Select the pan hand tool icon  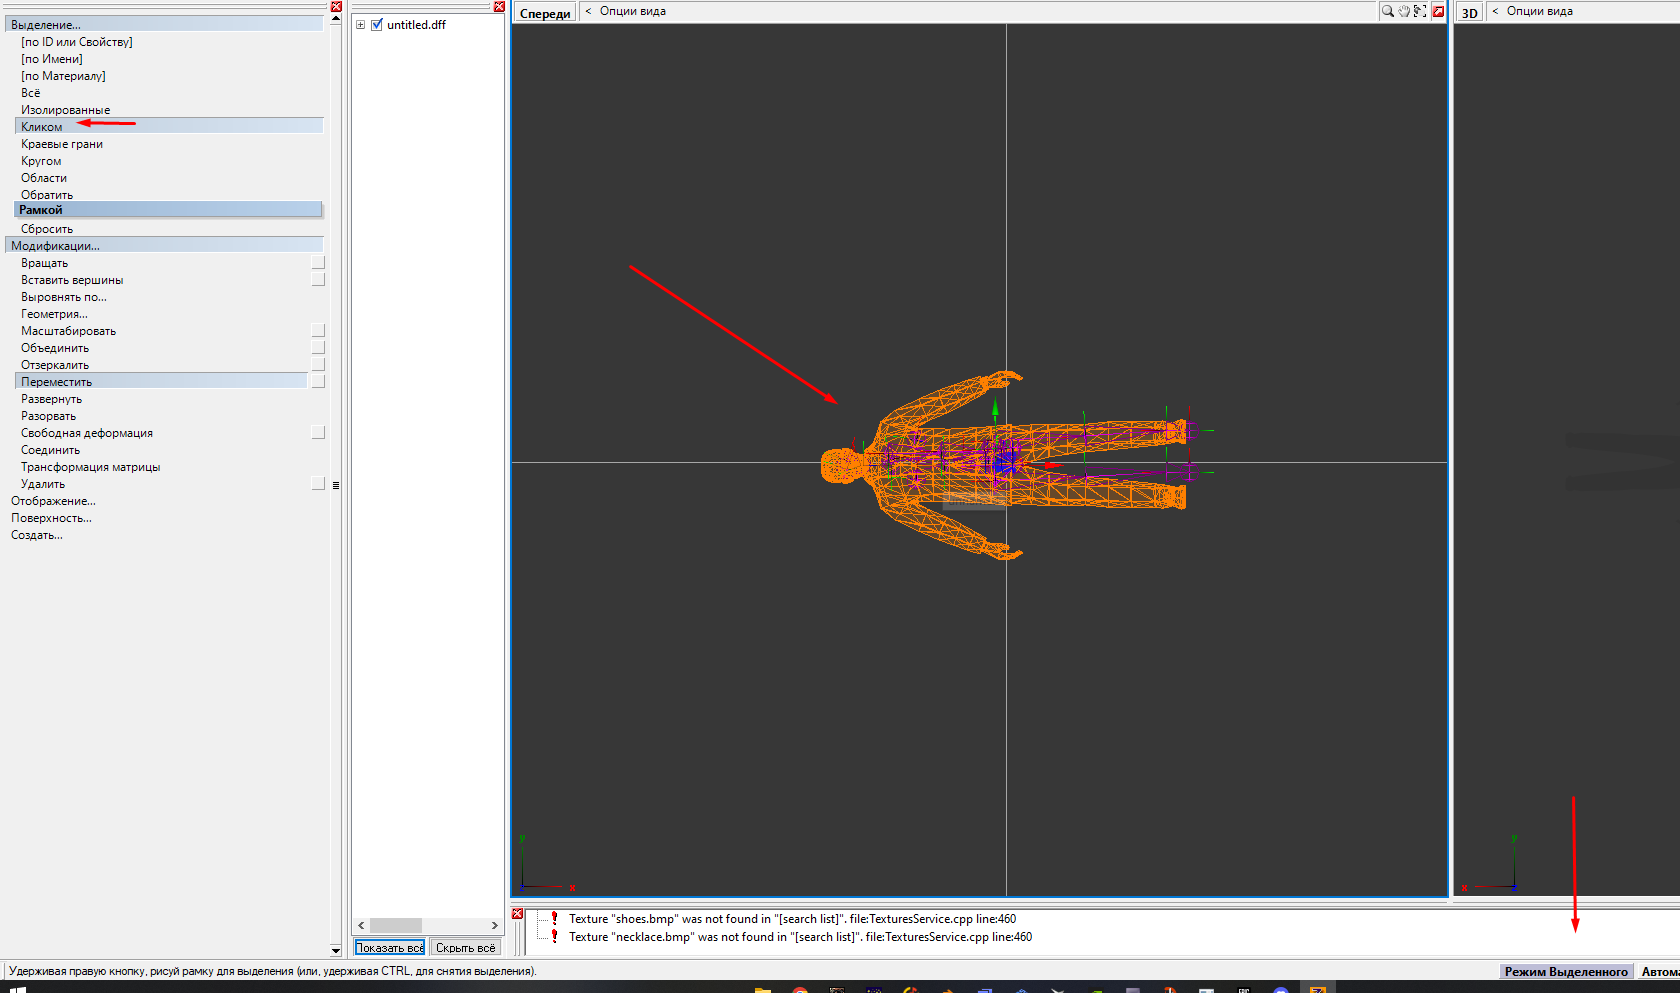tap(1404, 11)
